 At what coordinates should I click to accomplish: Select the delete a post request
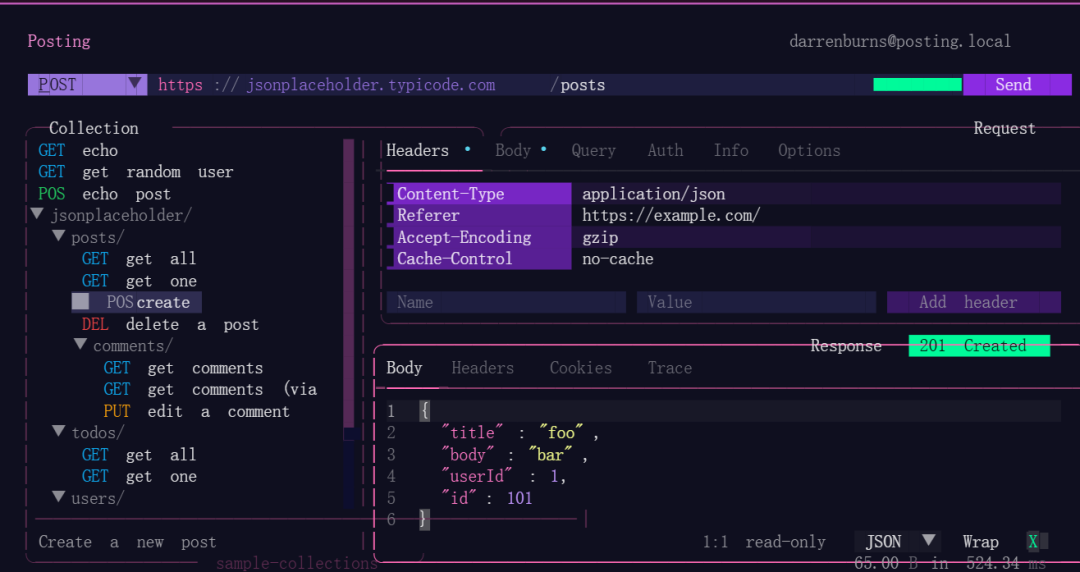pos(169,324)
